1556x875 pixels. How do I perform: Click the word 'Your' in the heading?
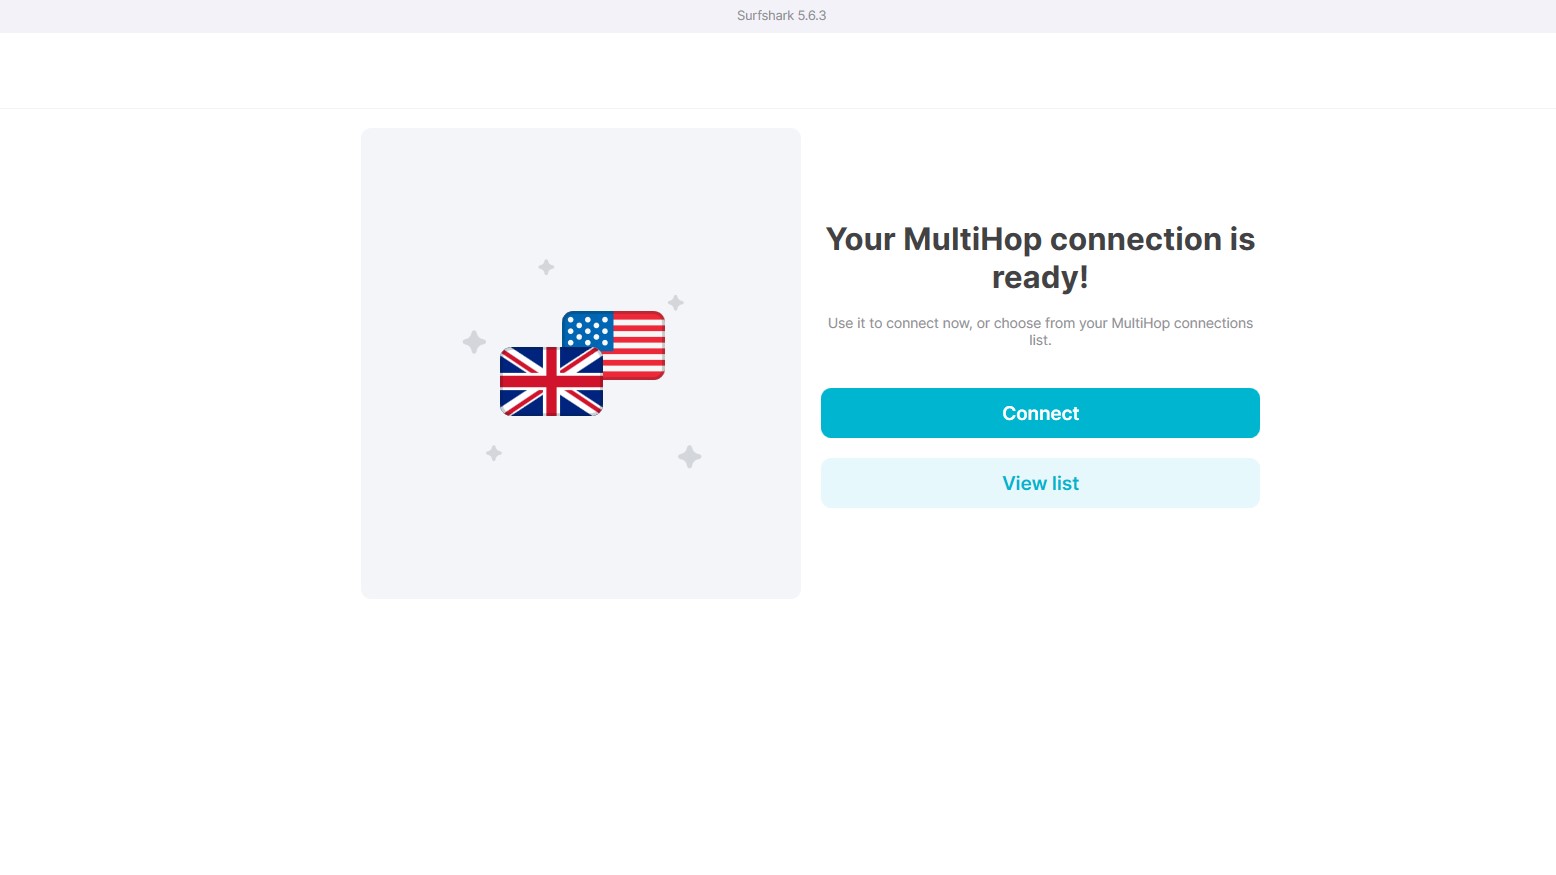click(x=860, y=239)
